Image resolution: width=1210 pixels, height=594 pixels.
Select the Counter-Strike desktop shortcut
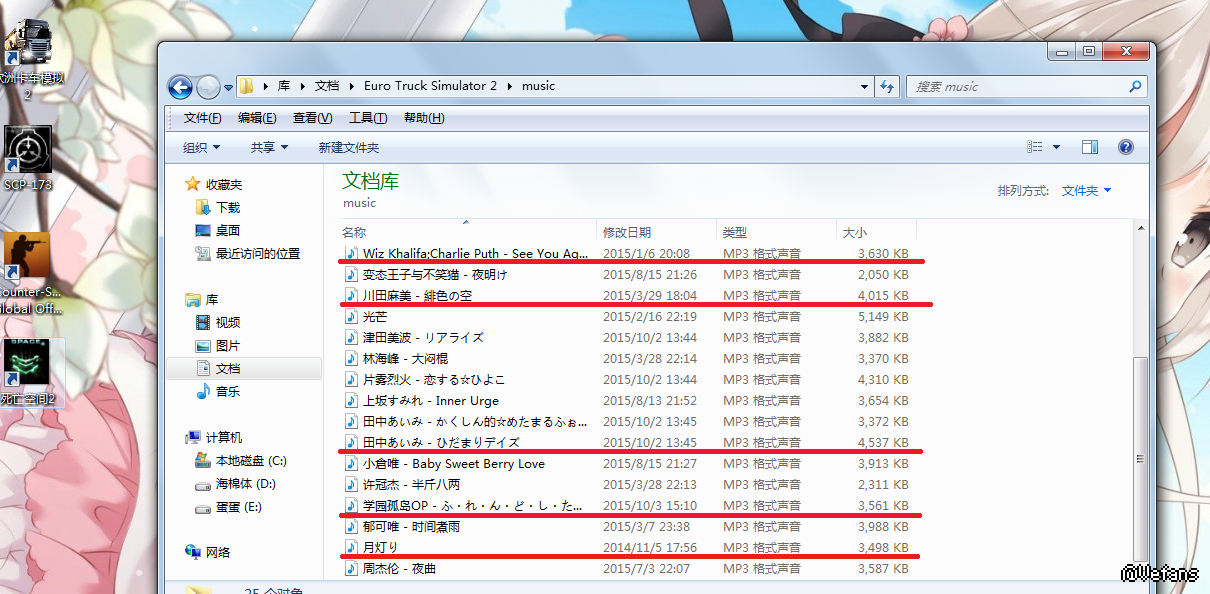[x=27, y=260]
